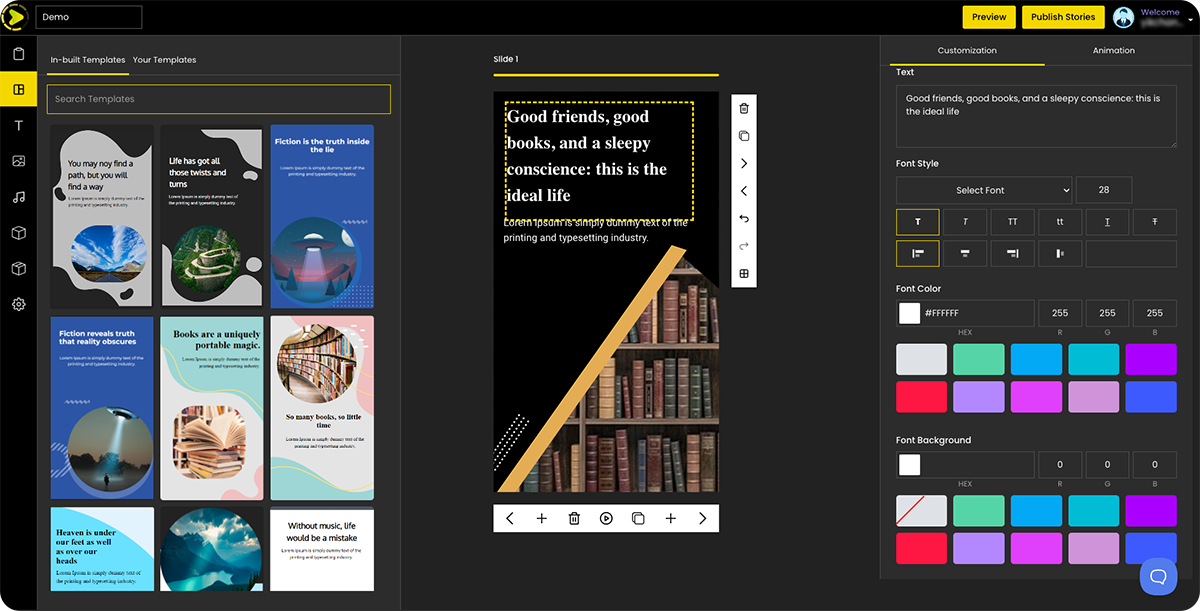Open the Select Font dropdown
The image size is (1200, 611).
983,190
